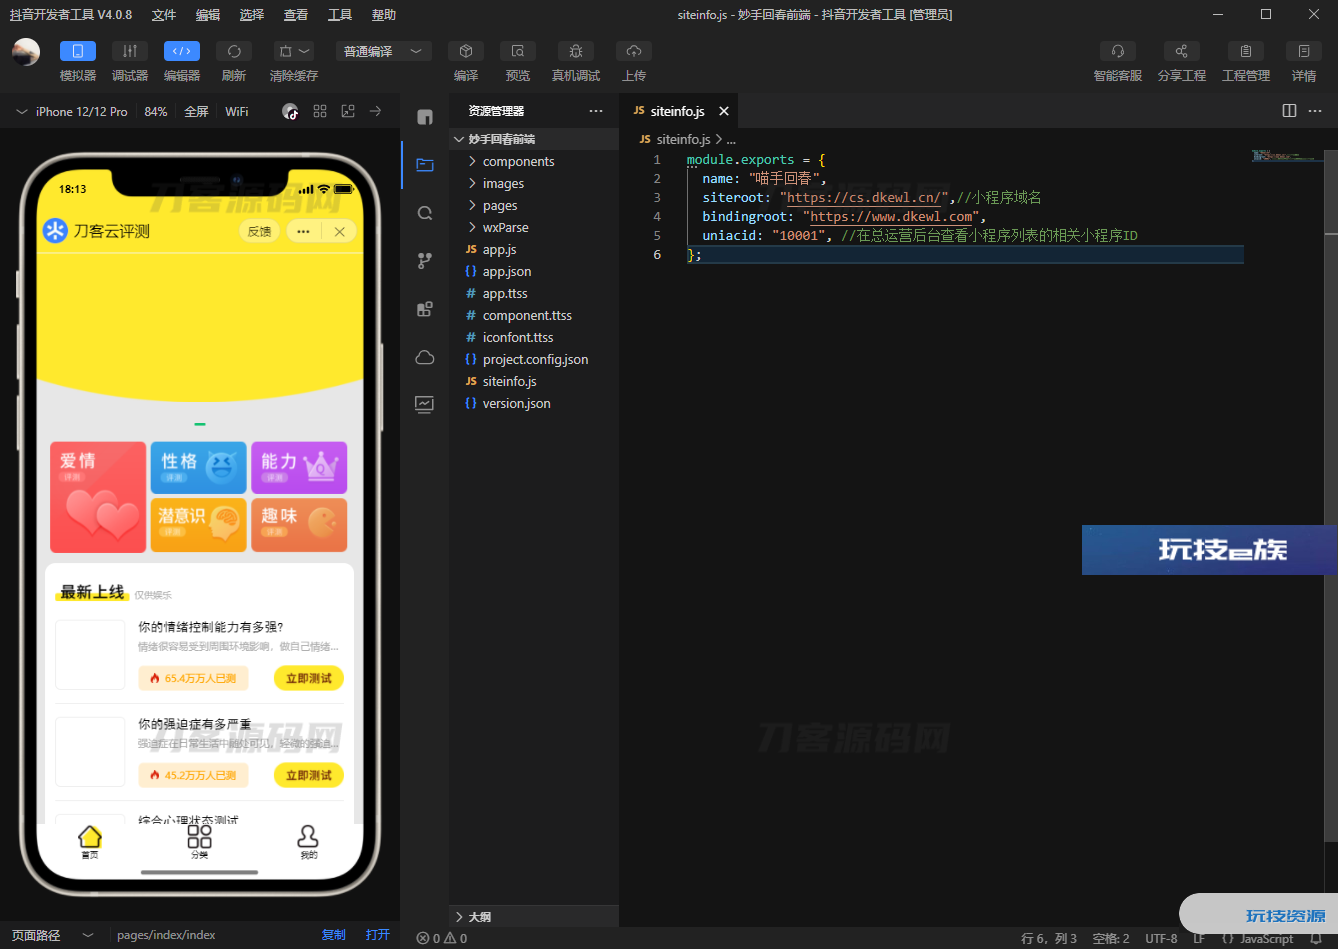Click the compile cube icon
This screenshot has width=1338, height=949.
pos(466,51)
